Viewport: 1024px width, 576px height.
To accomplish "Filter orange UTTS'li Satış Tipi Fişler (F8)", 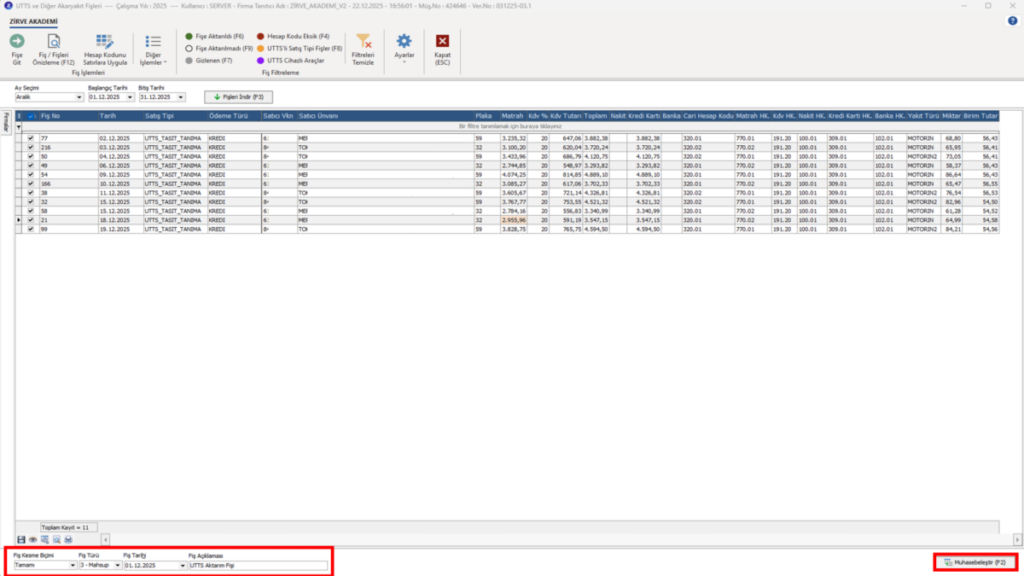I will pyautogui.click(x=299, y=48).
